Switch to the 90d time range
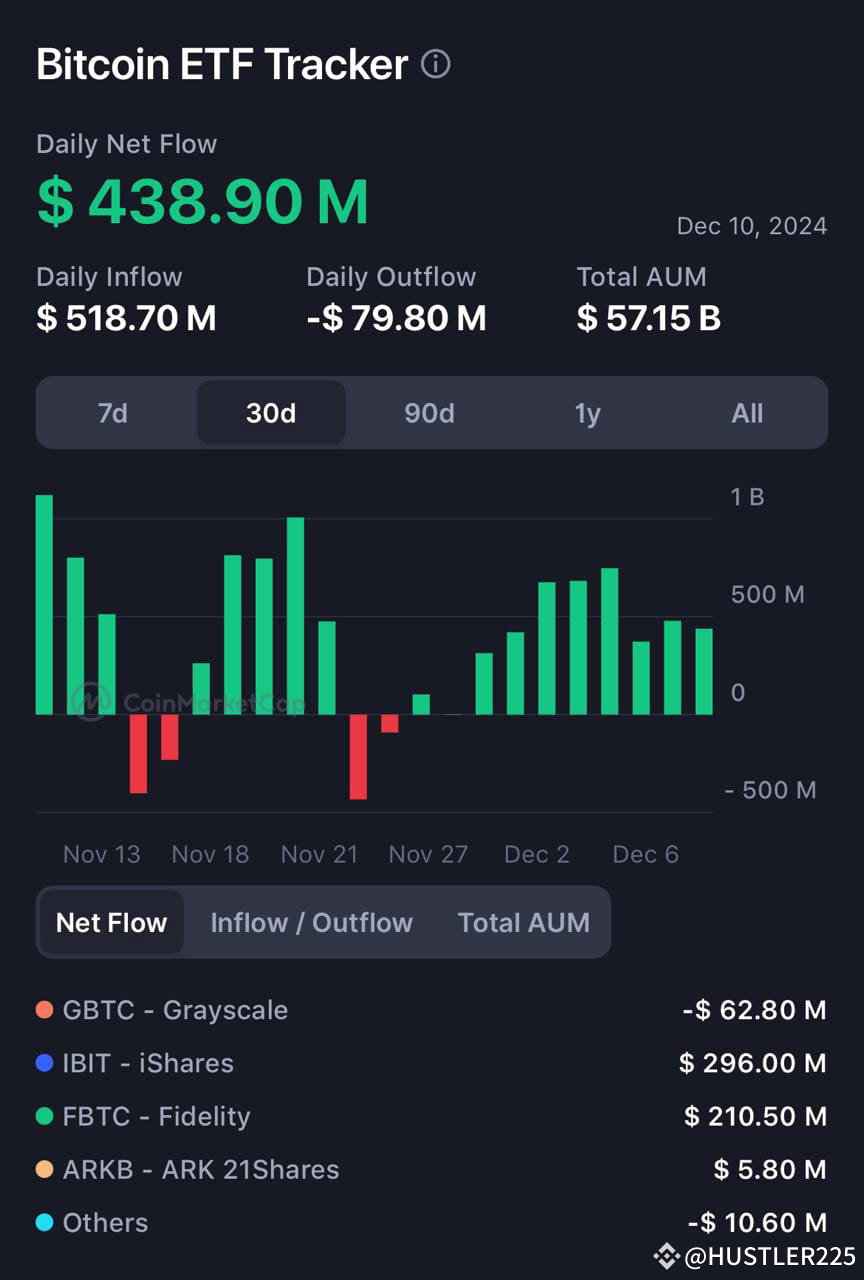This screenshot has width=864, height=1280. 429,412
